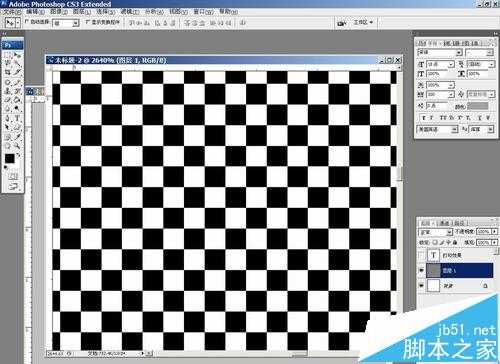Select the Horizontal Type tool
Viewport: 500px width, 364px height.
click(x=17, y=118)
